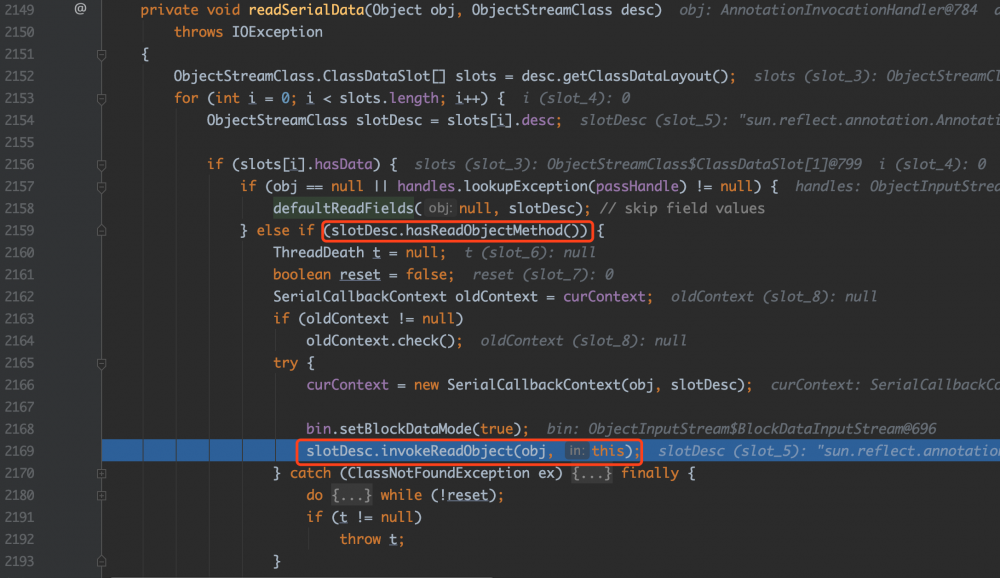Click inline hint 'reset (slot_7): 0'

tap(543, 274)
